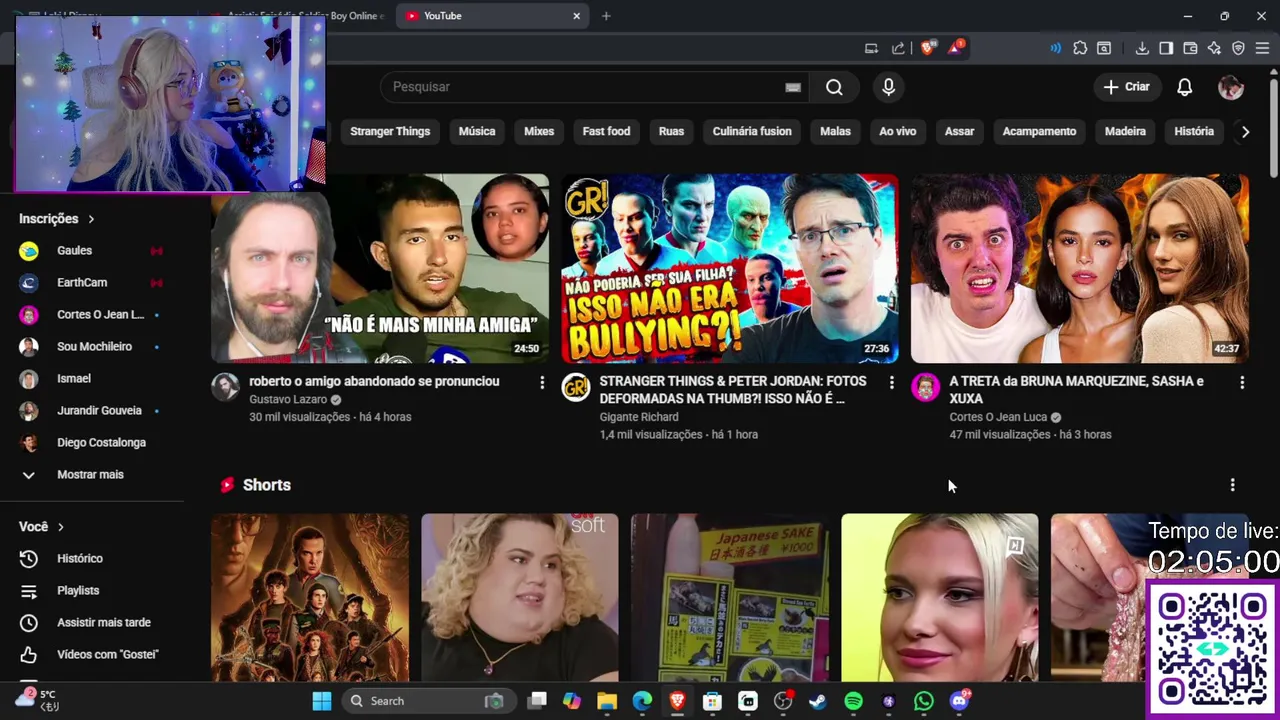Select the Acampamento filter chip

tap(1039, 132)
